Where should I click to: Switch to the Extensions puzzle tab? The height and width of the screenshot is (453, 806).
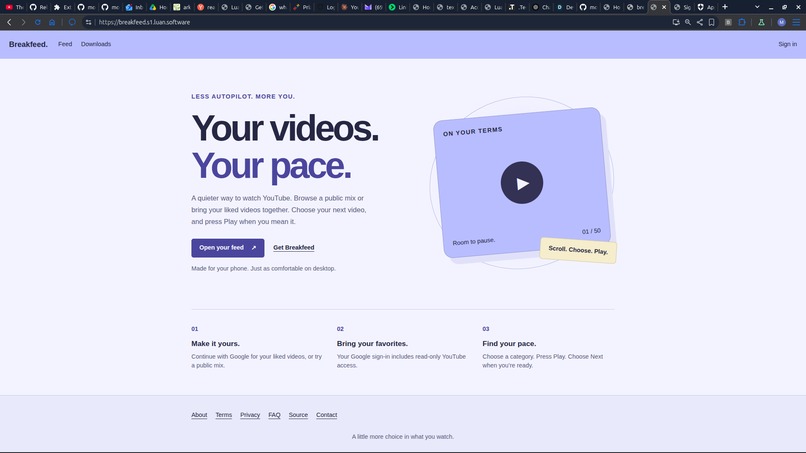point(62,7)
